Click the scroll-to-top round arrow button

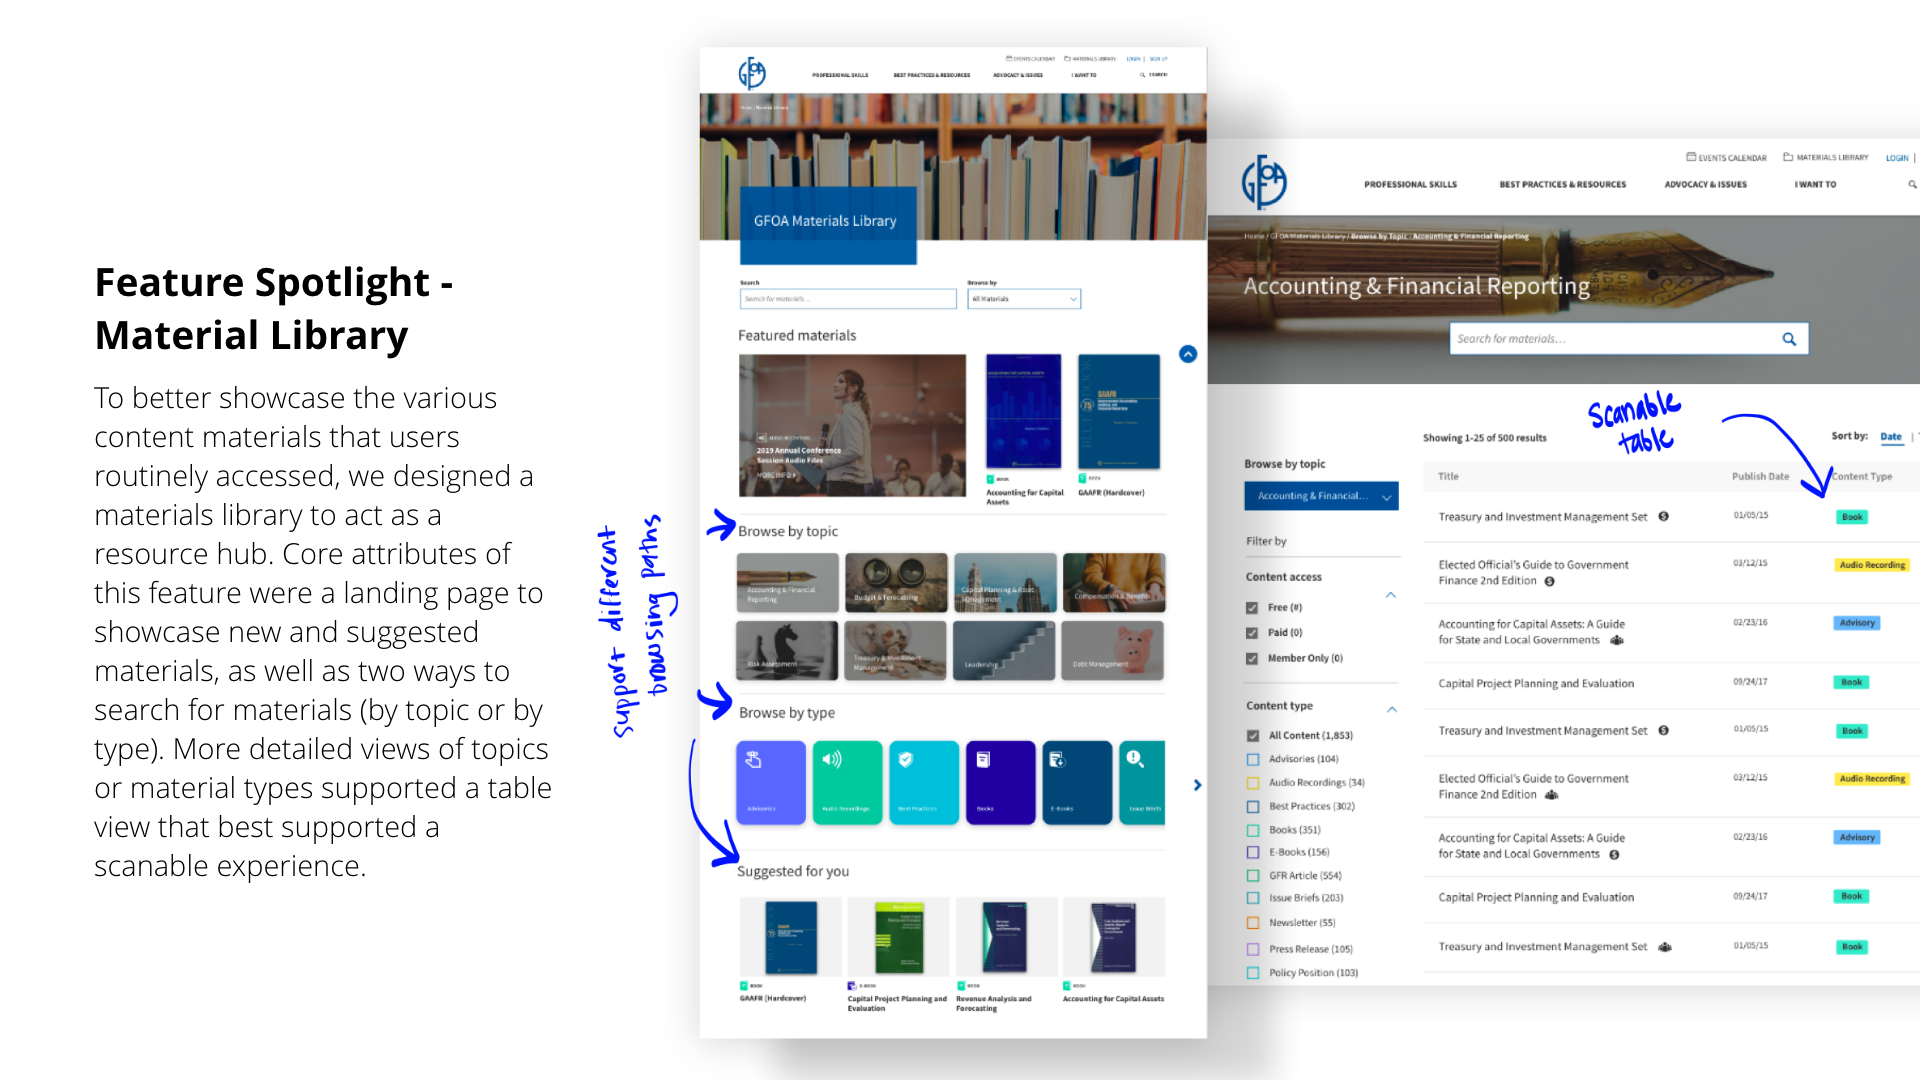pos(1188,354)
